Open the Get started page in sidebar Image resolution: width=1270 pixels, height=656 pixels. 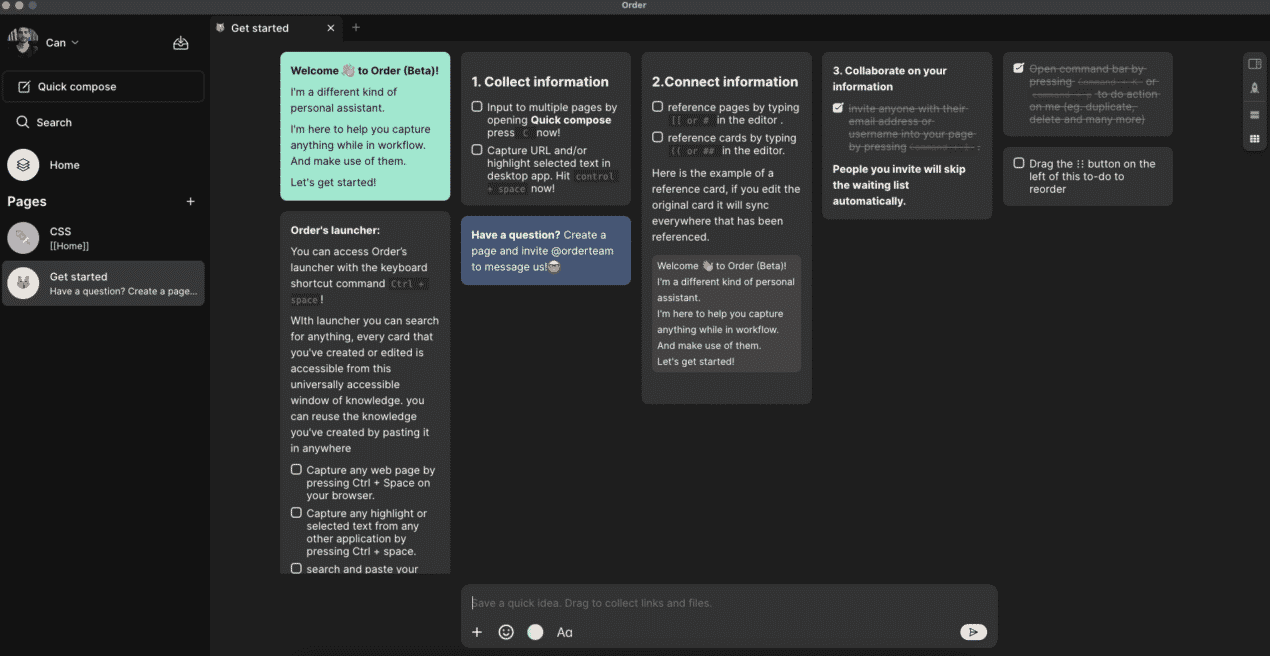[104, 283]
